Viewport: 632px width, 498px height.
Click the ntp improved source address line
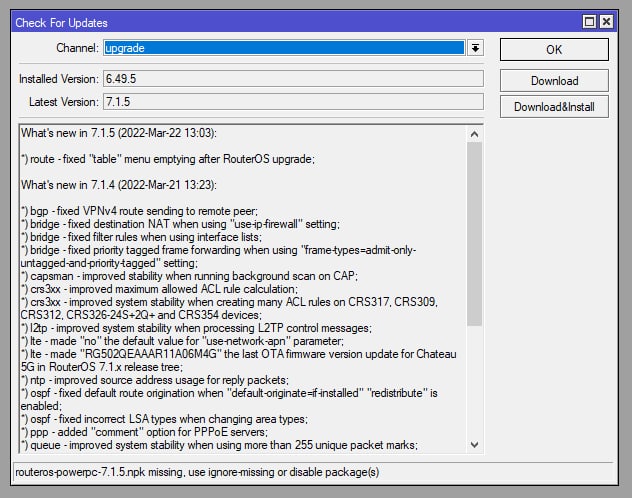point(155,380)
